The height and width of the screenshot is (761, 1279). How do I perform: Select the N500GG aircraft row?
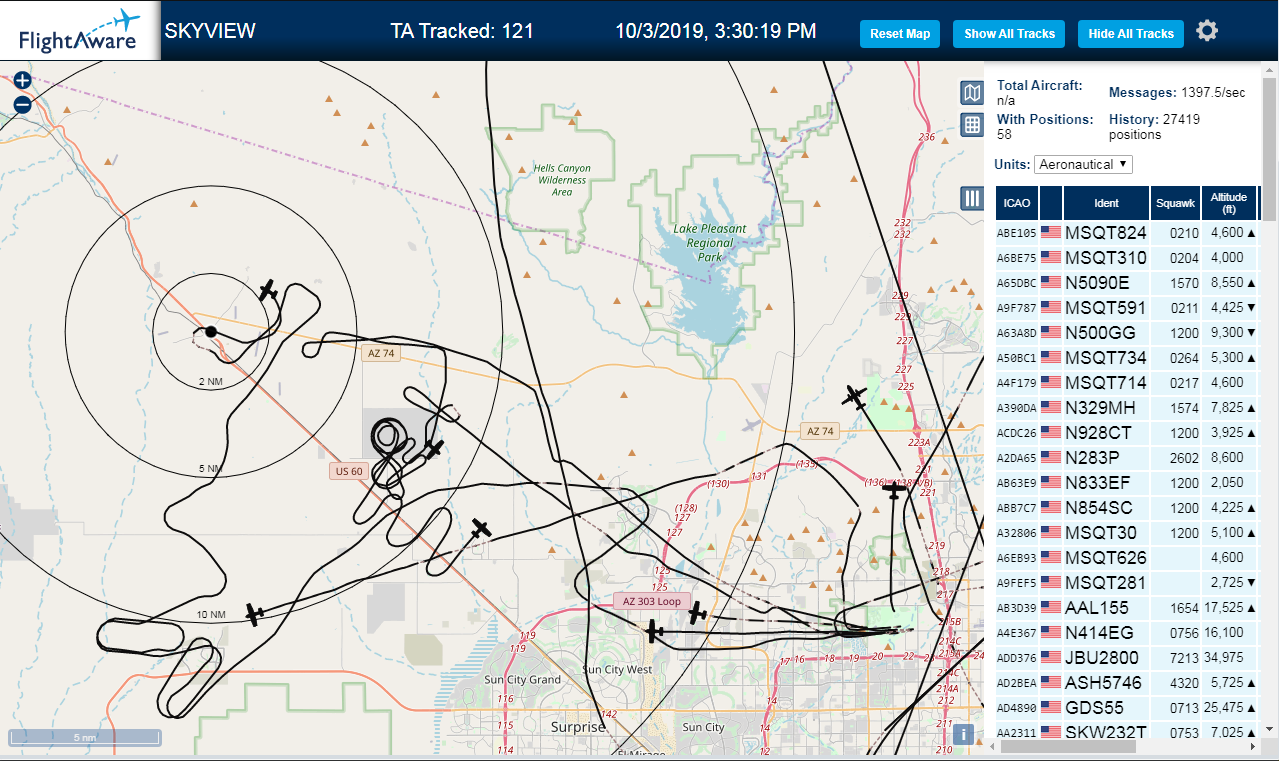click(1126, 332)
